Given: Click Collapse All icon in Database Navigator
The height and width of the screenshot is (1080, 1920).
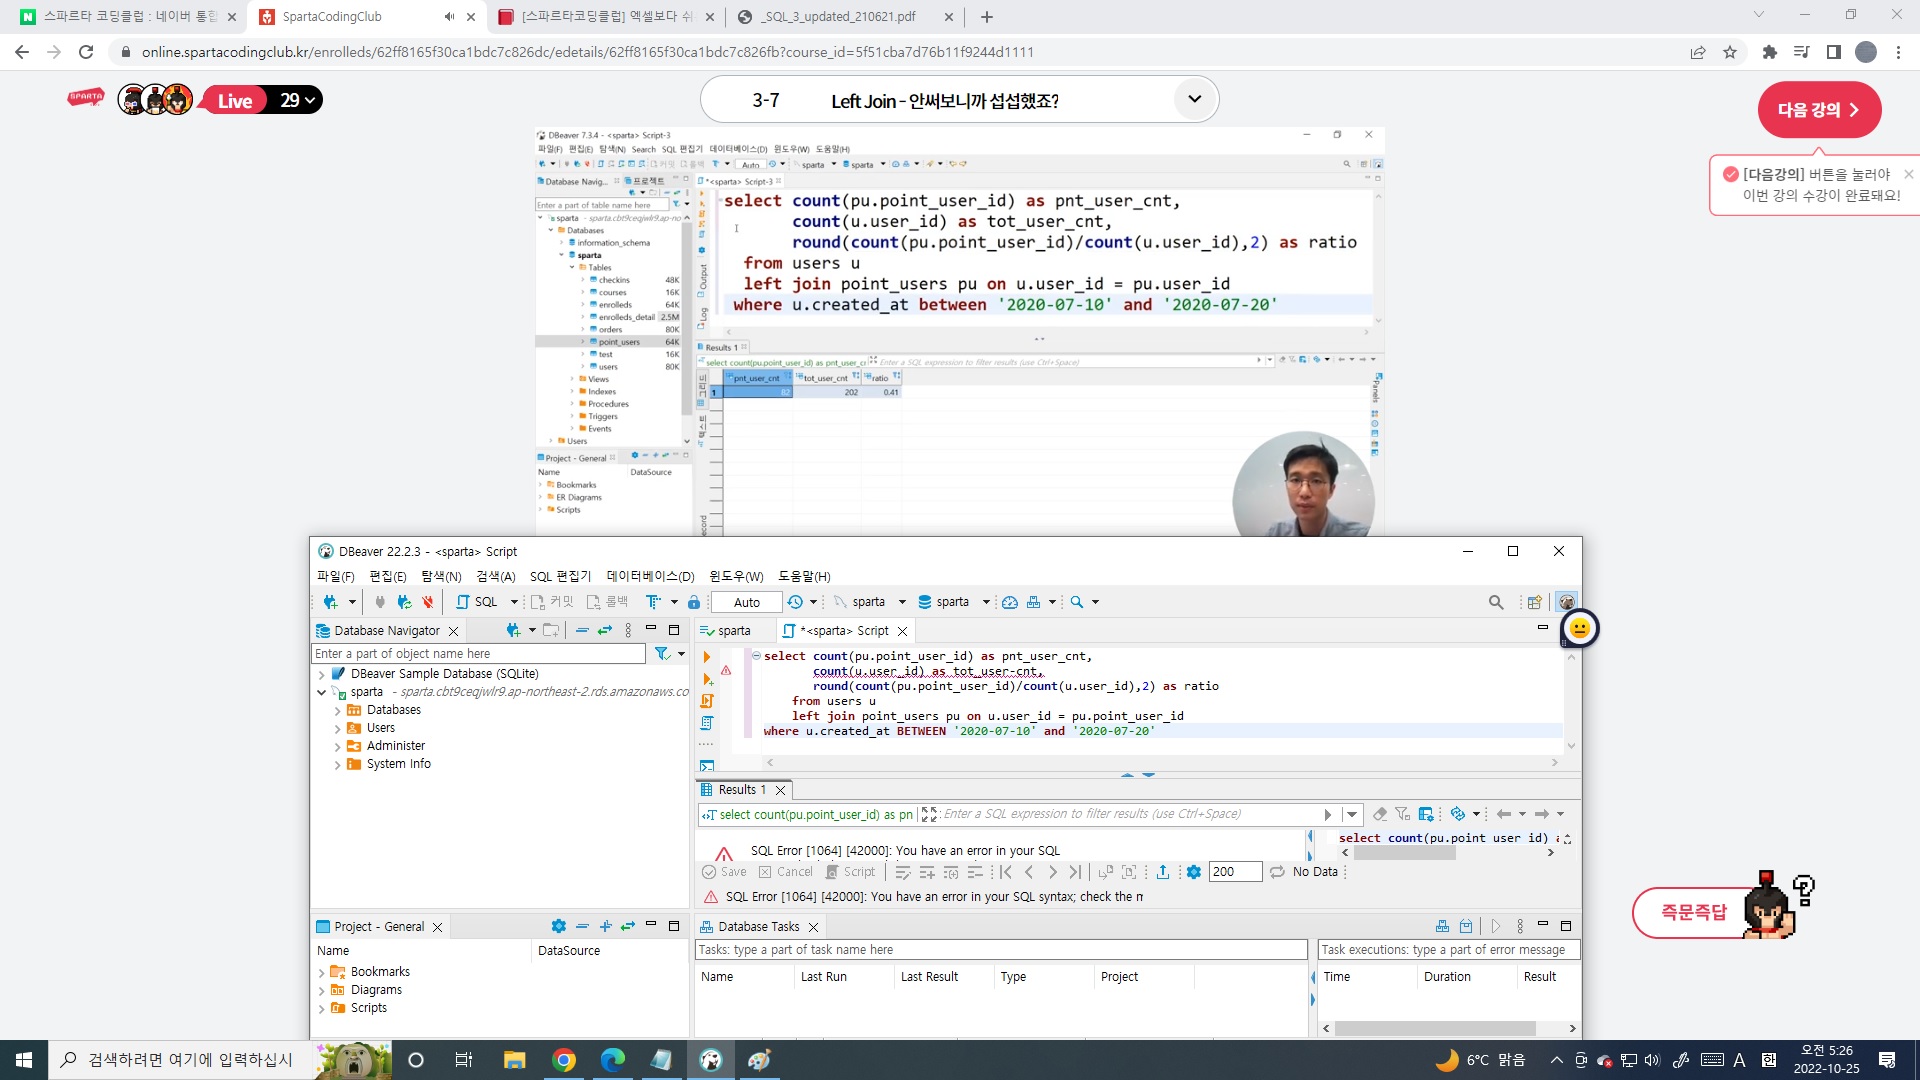Looking at the screenshot, I should 582,631.
